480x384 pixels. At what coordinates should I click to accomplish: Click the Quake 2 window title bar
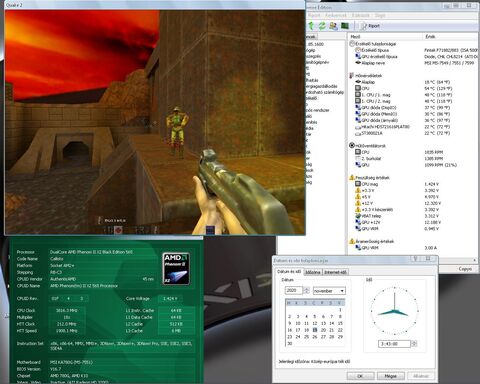[x=155, y=5]
